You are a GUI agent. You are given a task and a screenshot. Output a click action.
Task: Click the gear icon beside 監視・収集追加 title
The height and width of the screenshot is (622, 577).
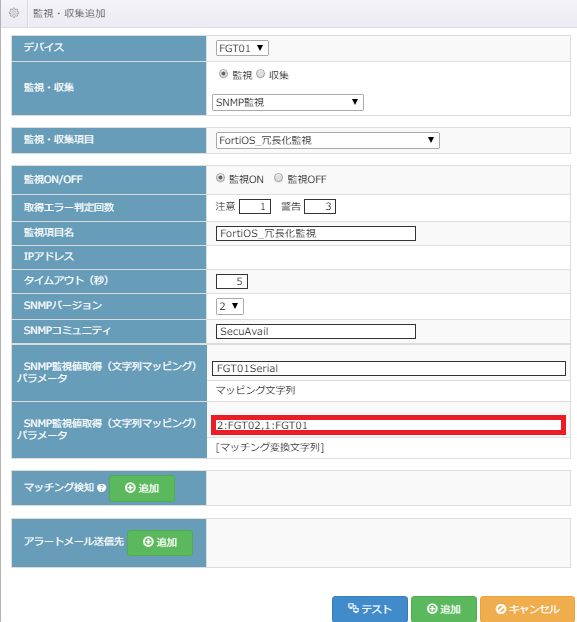coord(14,13)
